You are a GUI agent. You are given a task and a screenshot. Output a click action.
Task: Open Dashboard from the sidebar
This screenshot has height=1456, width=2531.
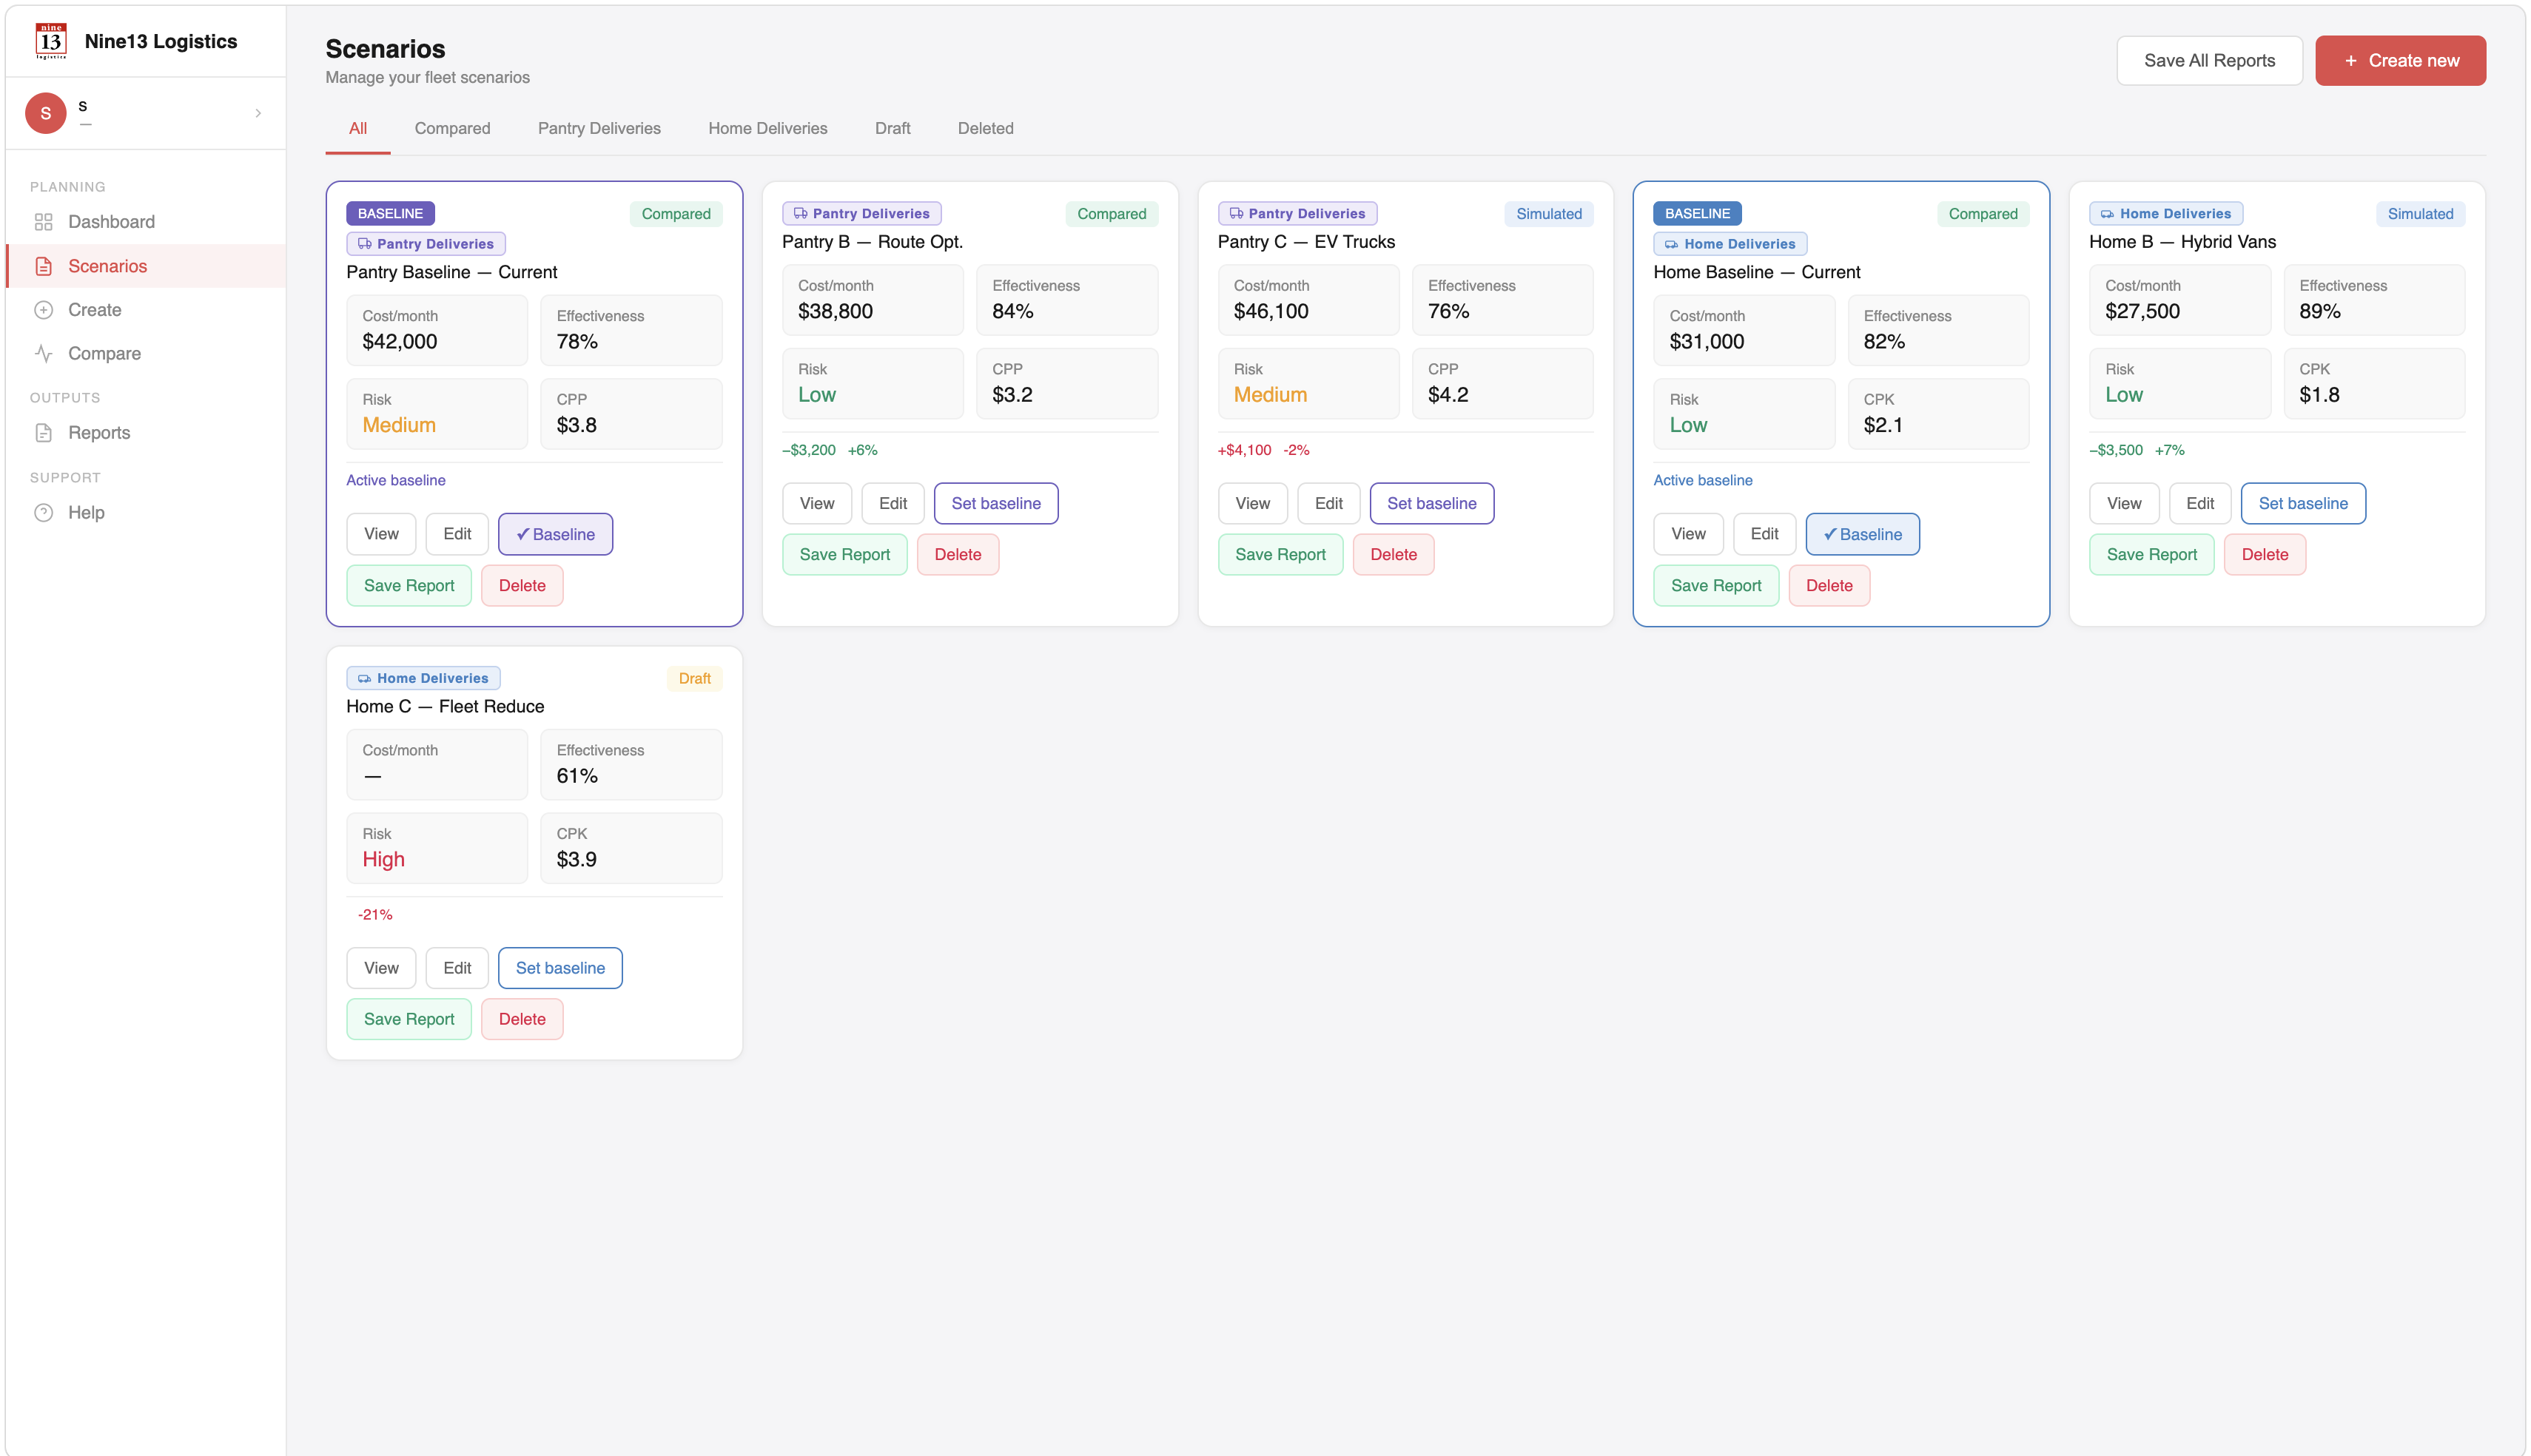[145, 222]
